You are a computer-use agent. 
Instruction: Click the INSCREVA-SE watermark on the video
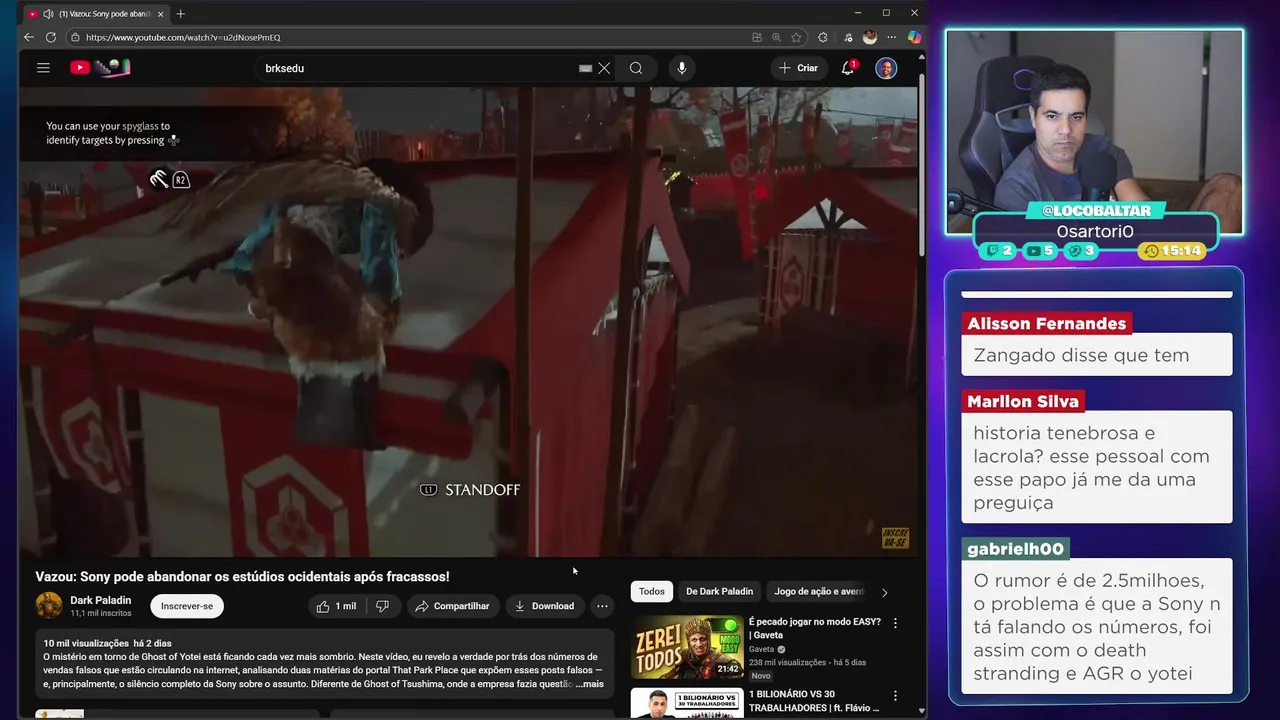[x=895, y=538]
